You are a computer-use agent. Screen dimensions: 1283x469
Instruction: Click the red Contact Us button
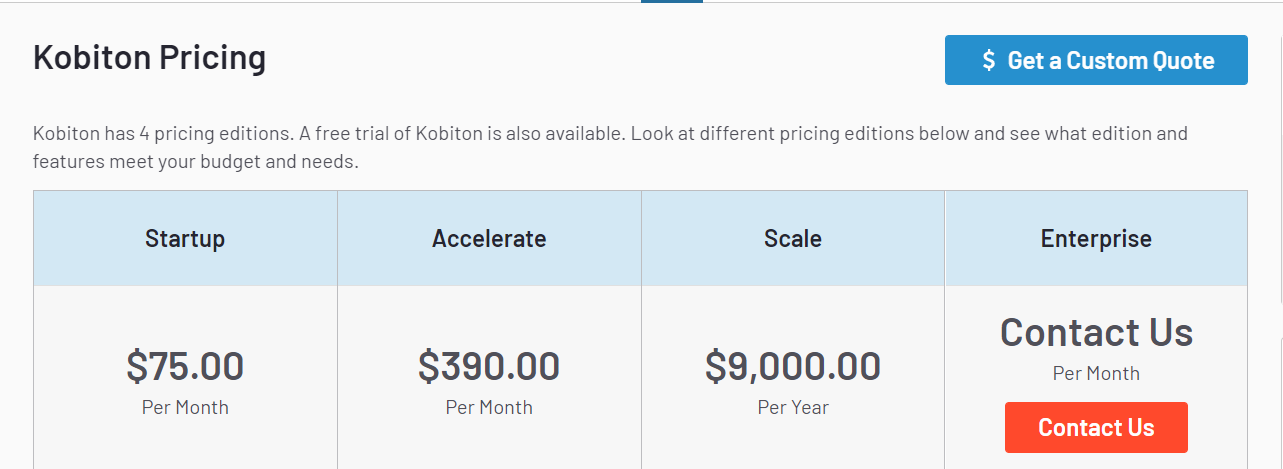pos(1096,428)
